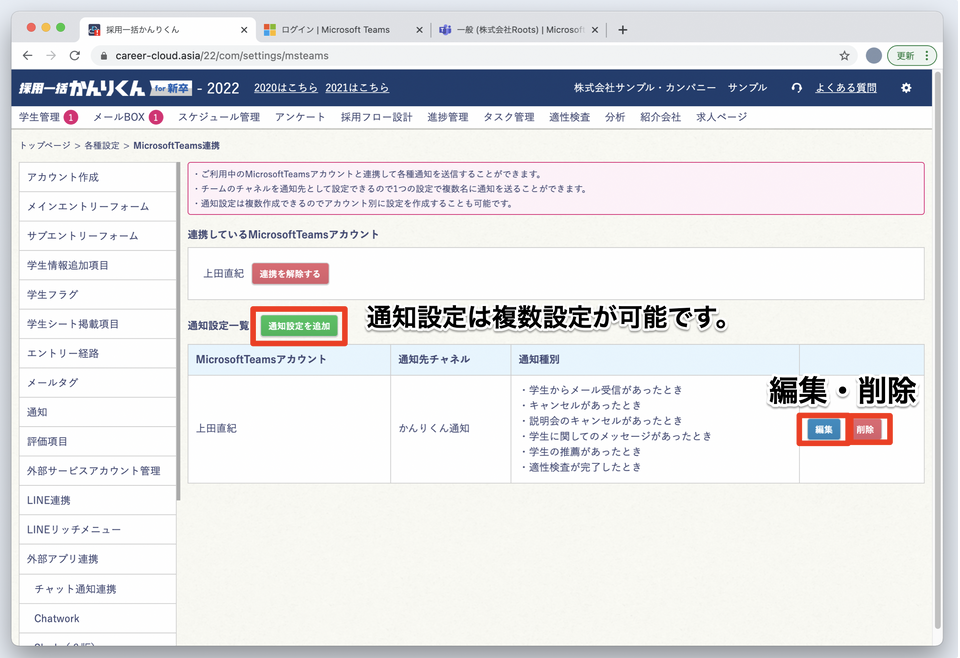
Task: Switch to the ログイン Microsoft Teams tab
Action: [x=336, y=29]
